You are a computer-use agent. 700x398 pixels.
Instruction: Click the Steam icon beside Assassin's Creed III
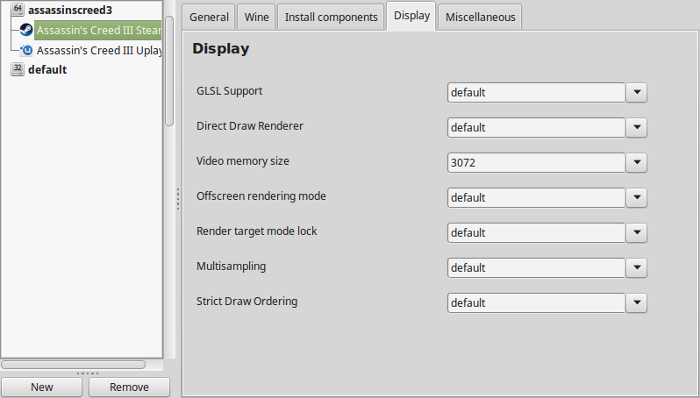coord(26,30)
